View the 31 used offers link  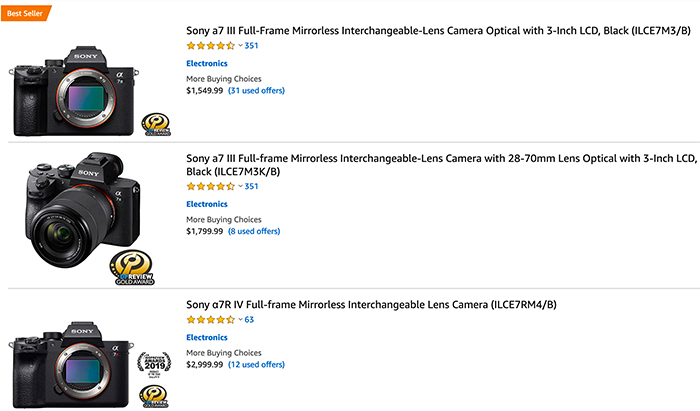pos(256,91)
